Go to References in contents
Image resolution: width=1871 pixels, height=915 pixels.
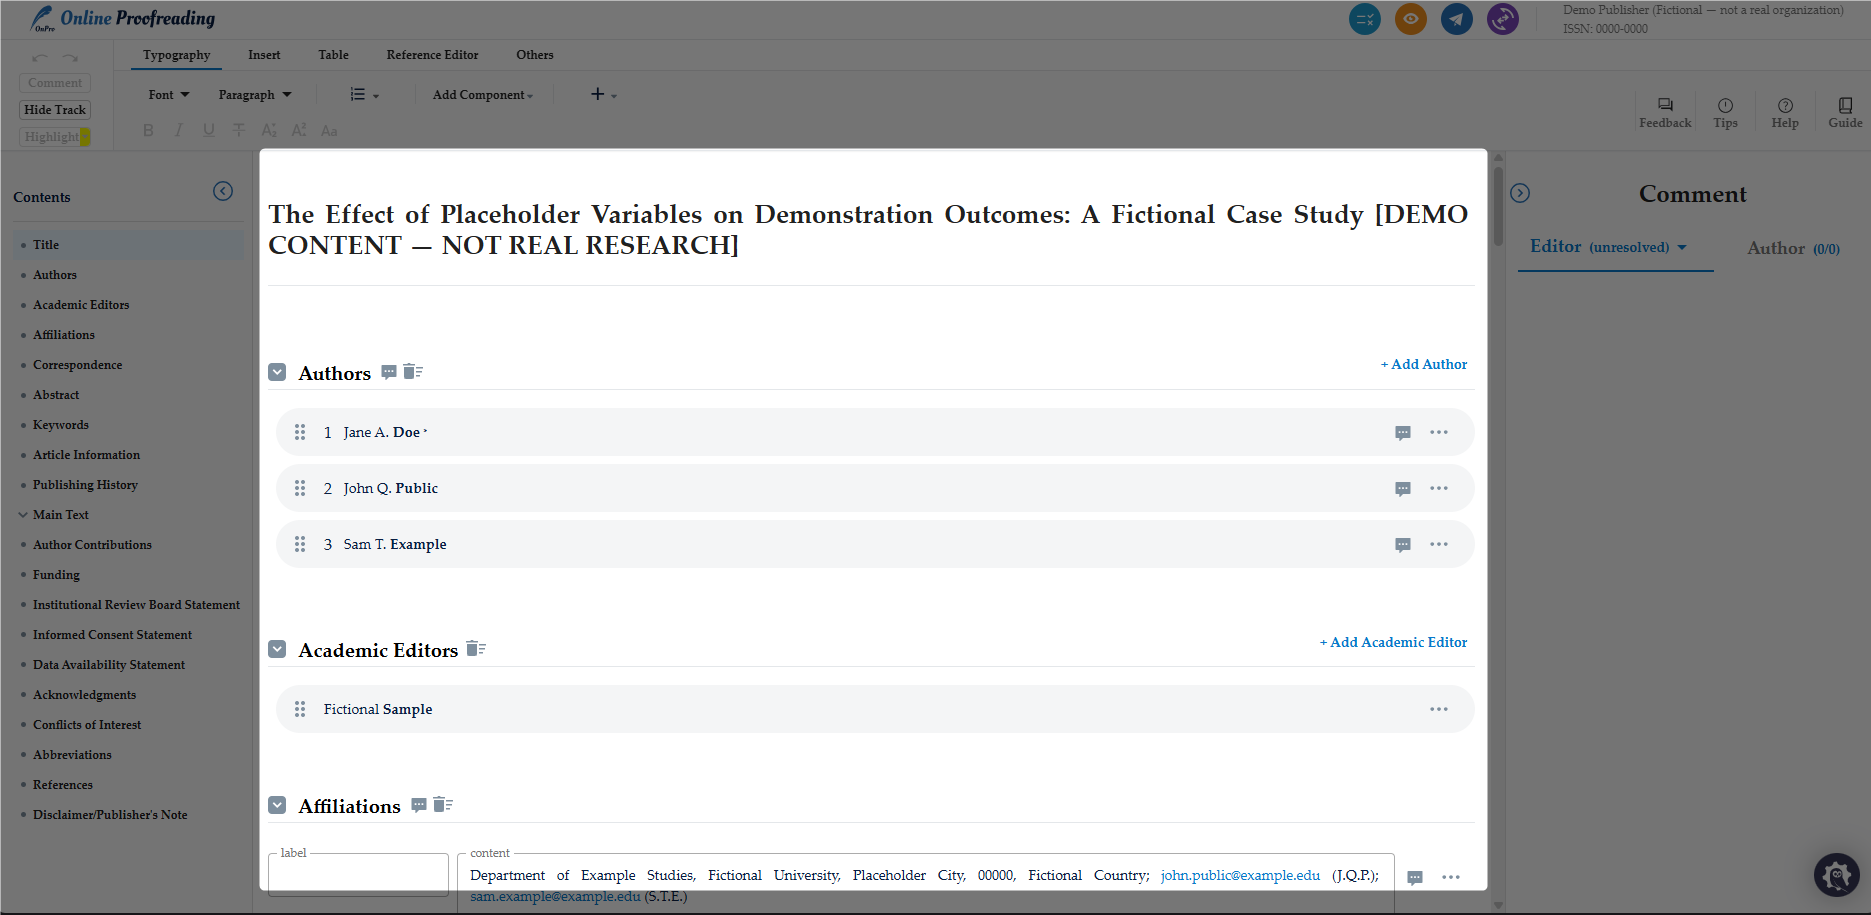tap(62, 785)
